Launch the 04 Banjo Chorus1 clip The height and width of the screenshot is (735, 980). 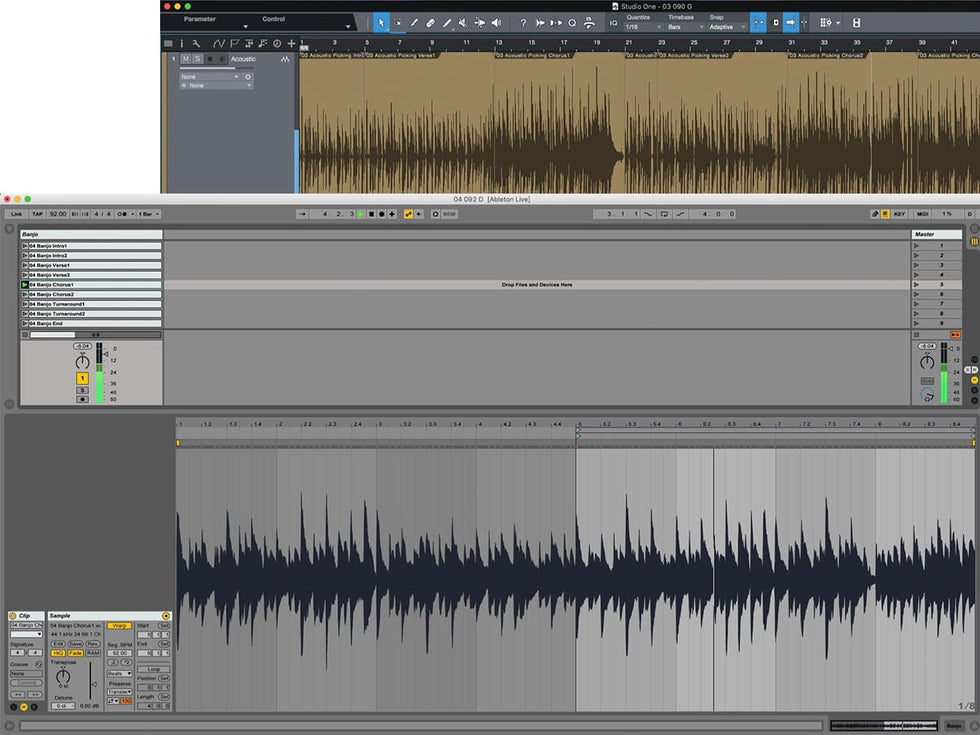point(25,285)
